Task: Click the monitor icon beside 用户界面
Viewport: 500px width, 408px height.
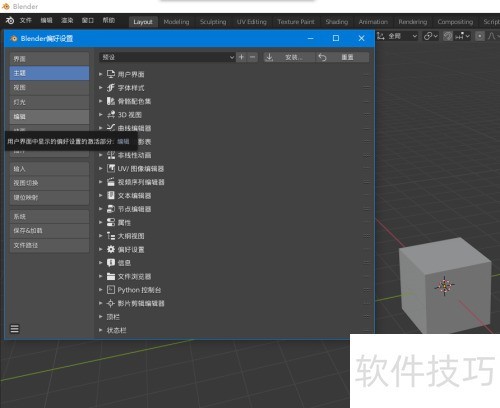Action: tap(111, 74)
